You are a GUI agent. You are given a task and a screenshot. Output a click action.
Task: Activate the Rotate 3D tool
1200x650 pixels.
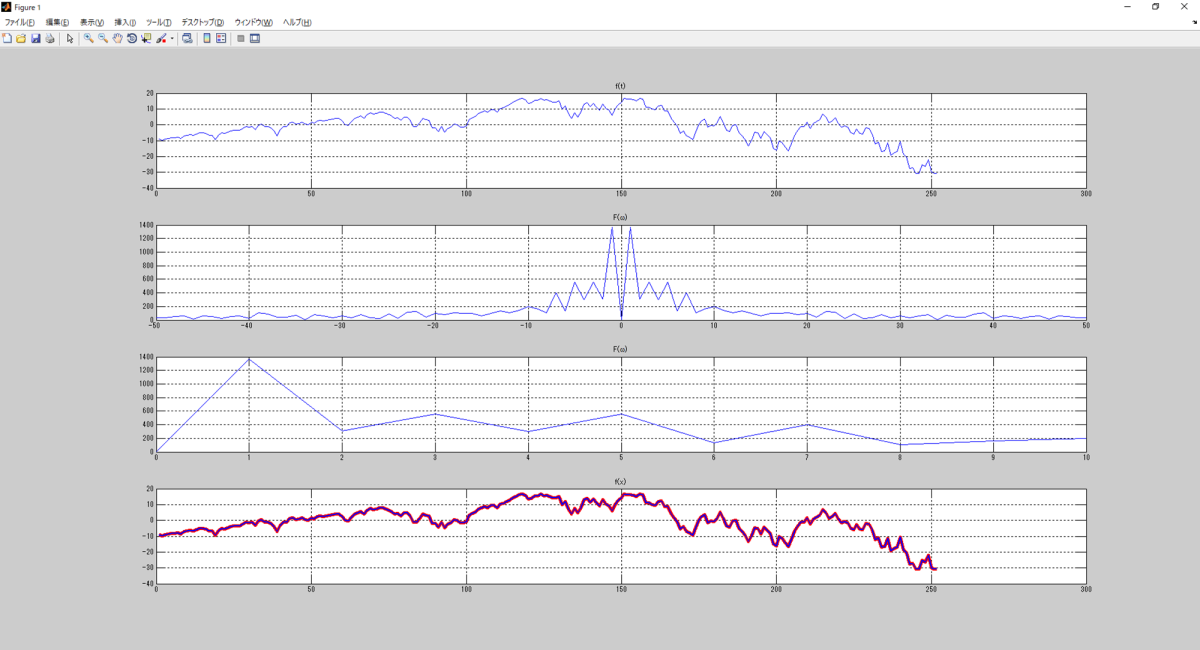(x=131, y=38)
